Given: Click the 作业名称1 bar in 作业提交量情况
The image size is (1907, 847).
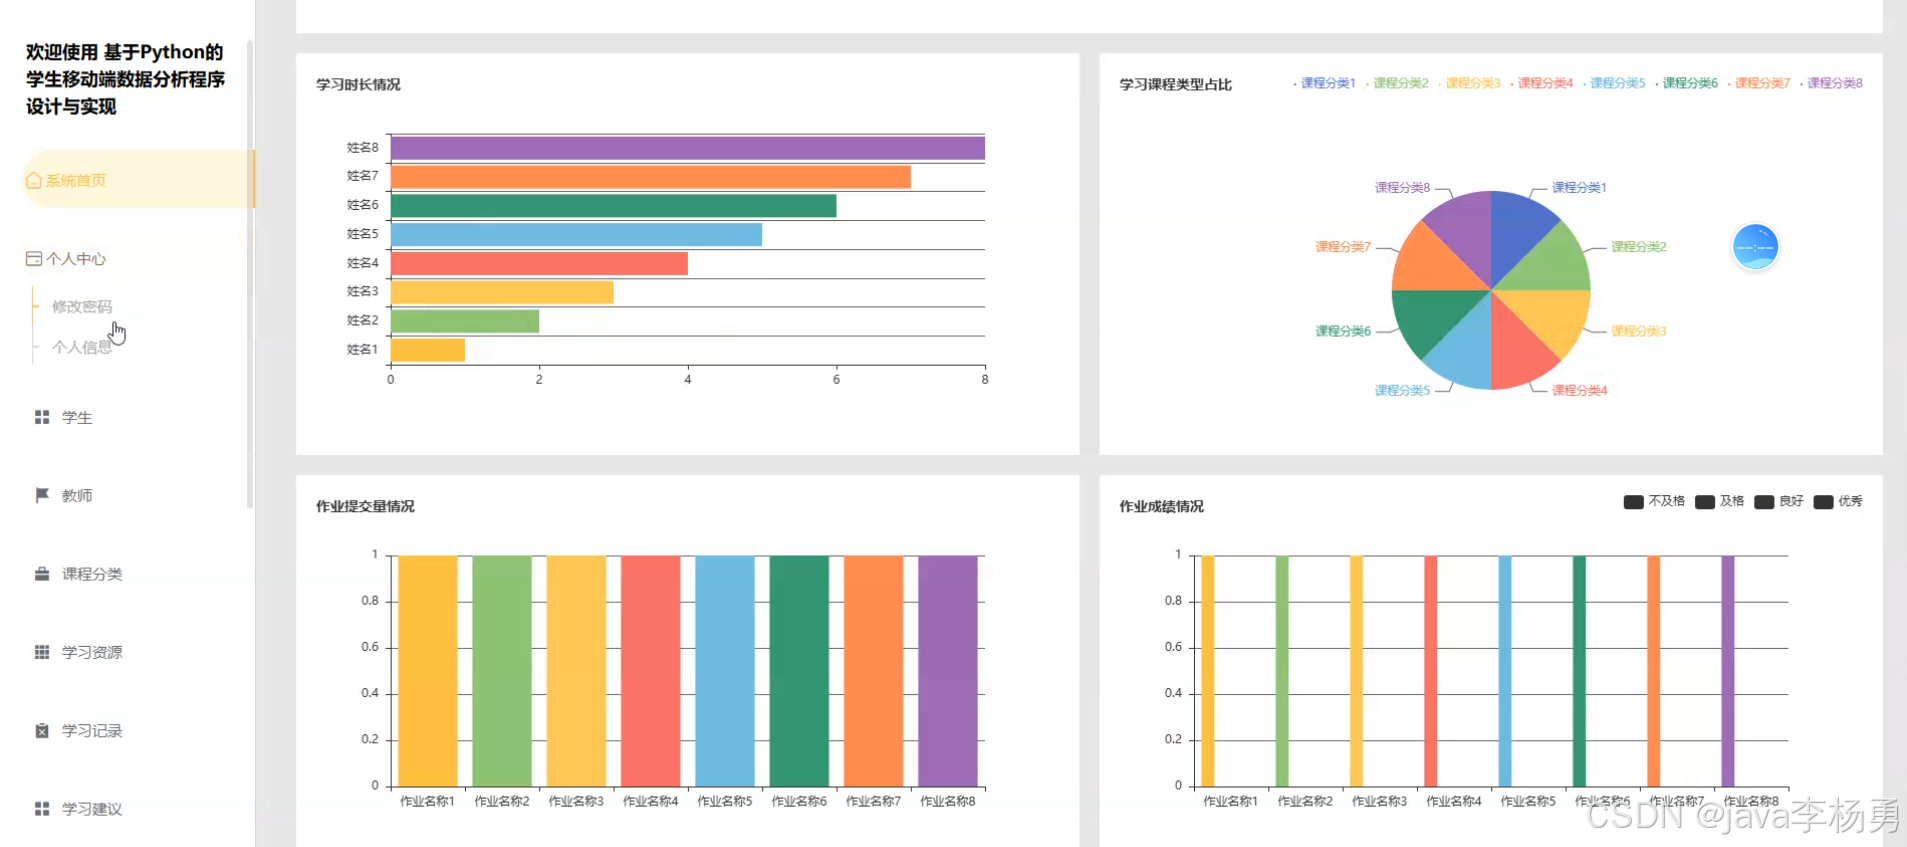Looking at the screenshot, I should [428, 671].
